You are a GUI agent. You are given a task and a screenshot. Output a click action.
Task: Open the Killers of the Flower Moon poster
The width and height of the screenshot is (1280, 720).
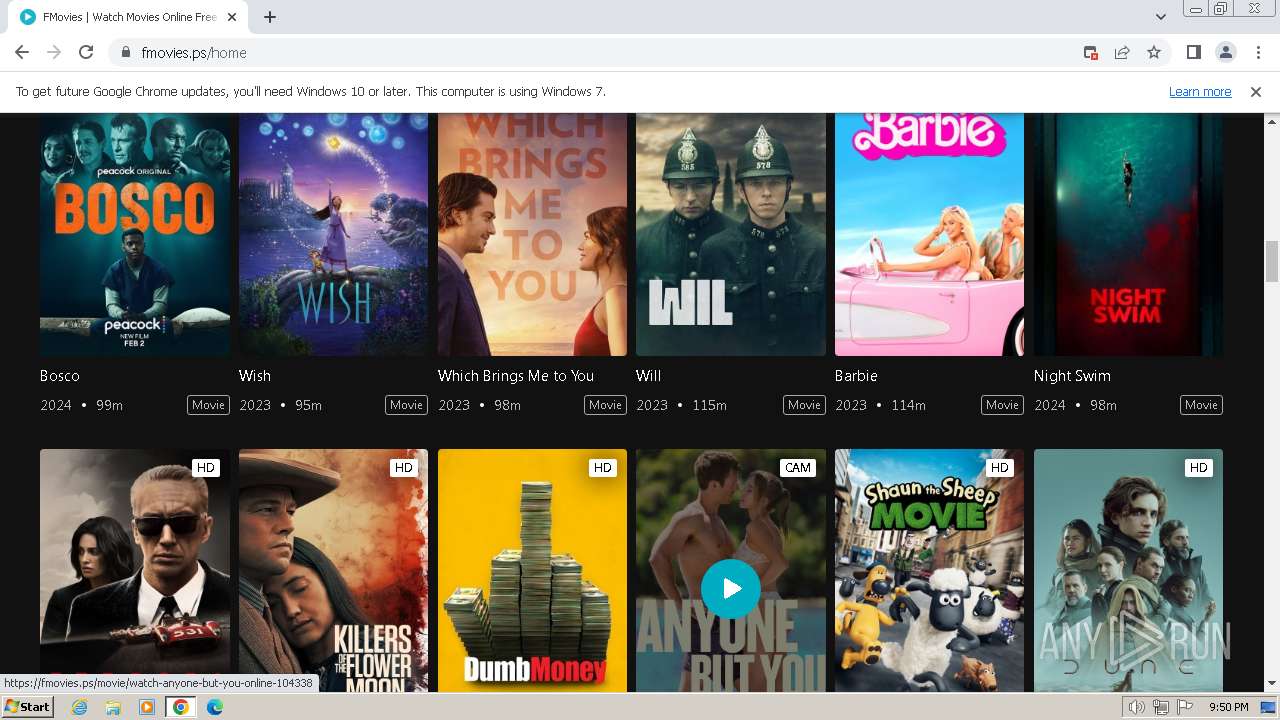(333, 570)
